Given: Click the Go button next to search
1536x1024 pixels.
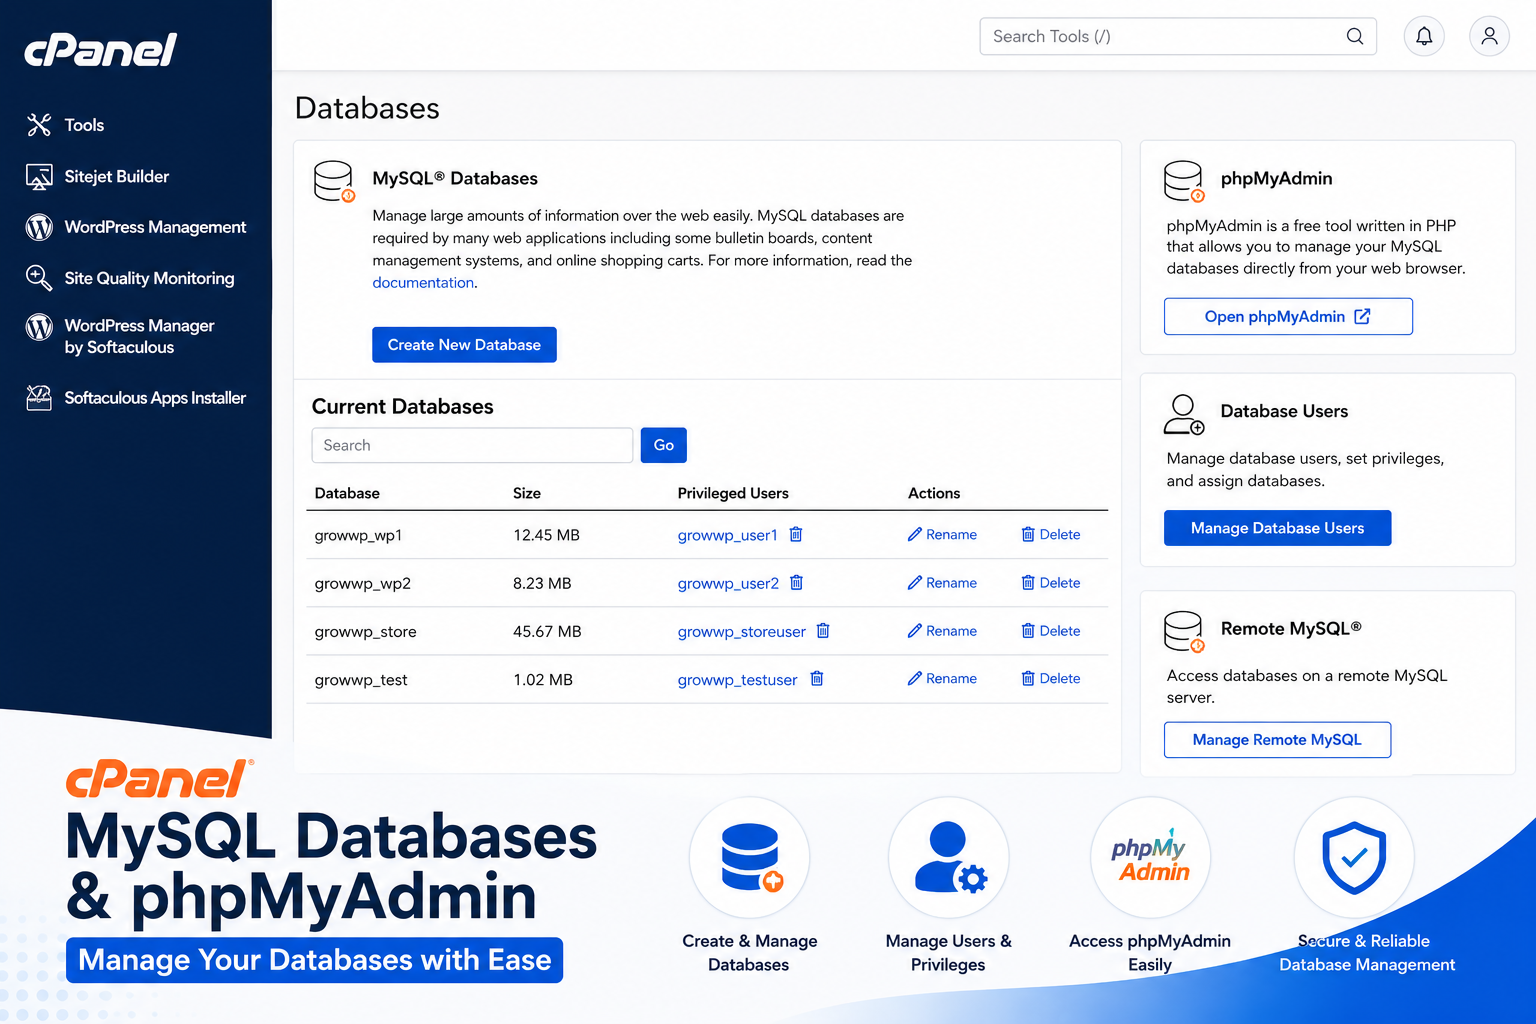Looking at the screenshot, I should (664, 445).
